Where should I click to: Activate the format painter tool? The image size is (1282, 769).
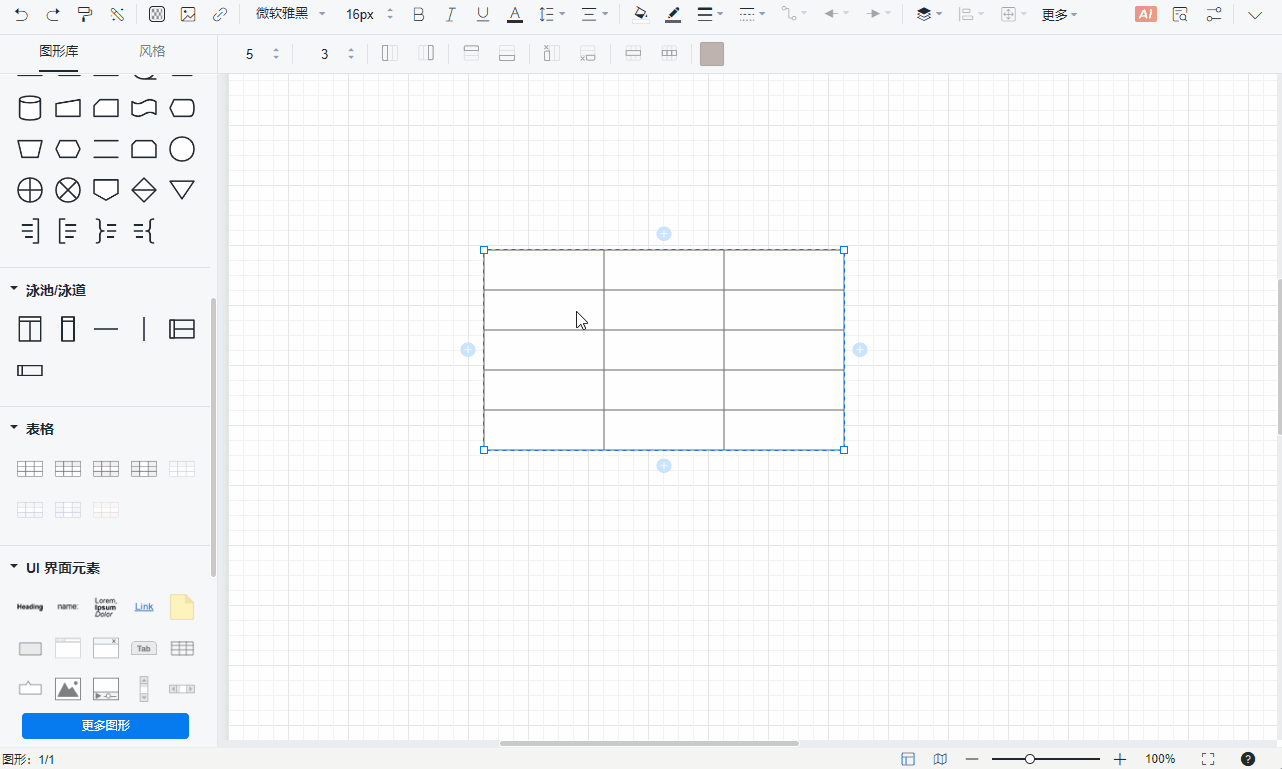pos(85,15)
